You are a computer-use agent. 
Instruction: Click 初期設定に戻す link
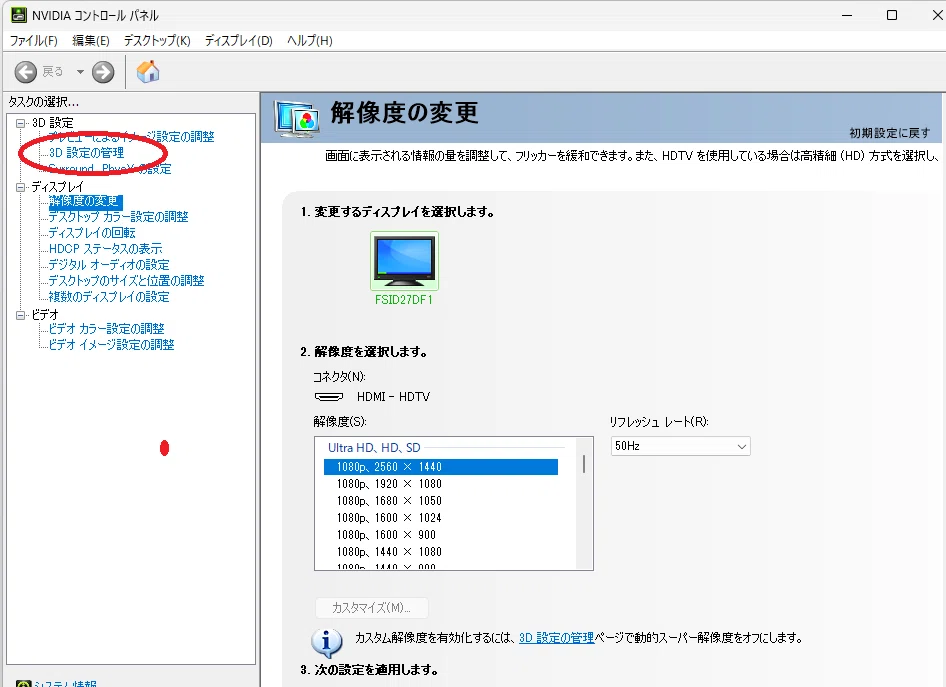pyautogui.click(x=889, y=133)
